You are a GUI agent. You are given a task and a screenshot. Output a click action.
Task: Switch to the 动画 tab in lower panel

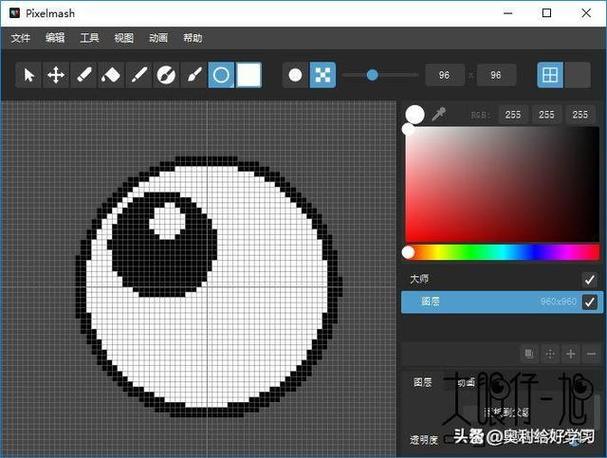pyautogui.click(x=466, y=383)
